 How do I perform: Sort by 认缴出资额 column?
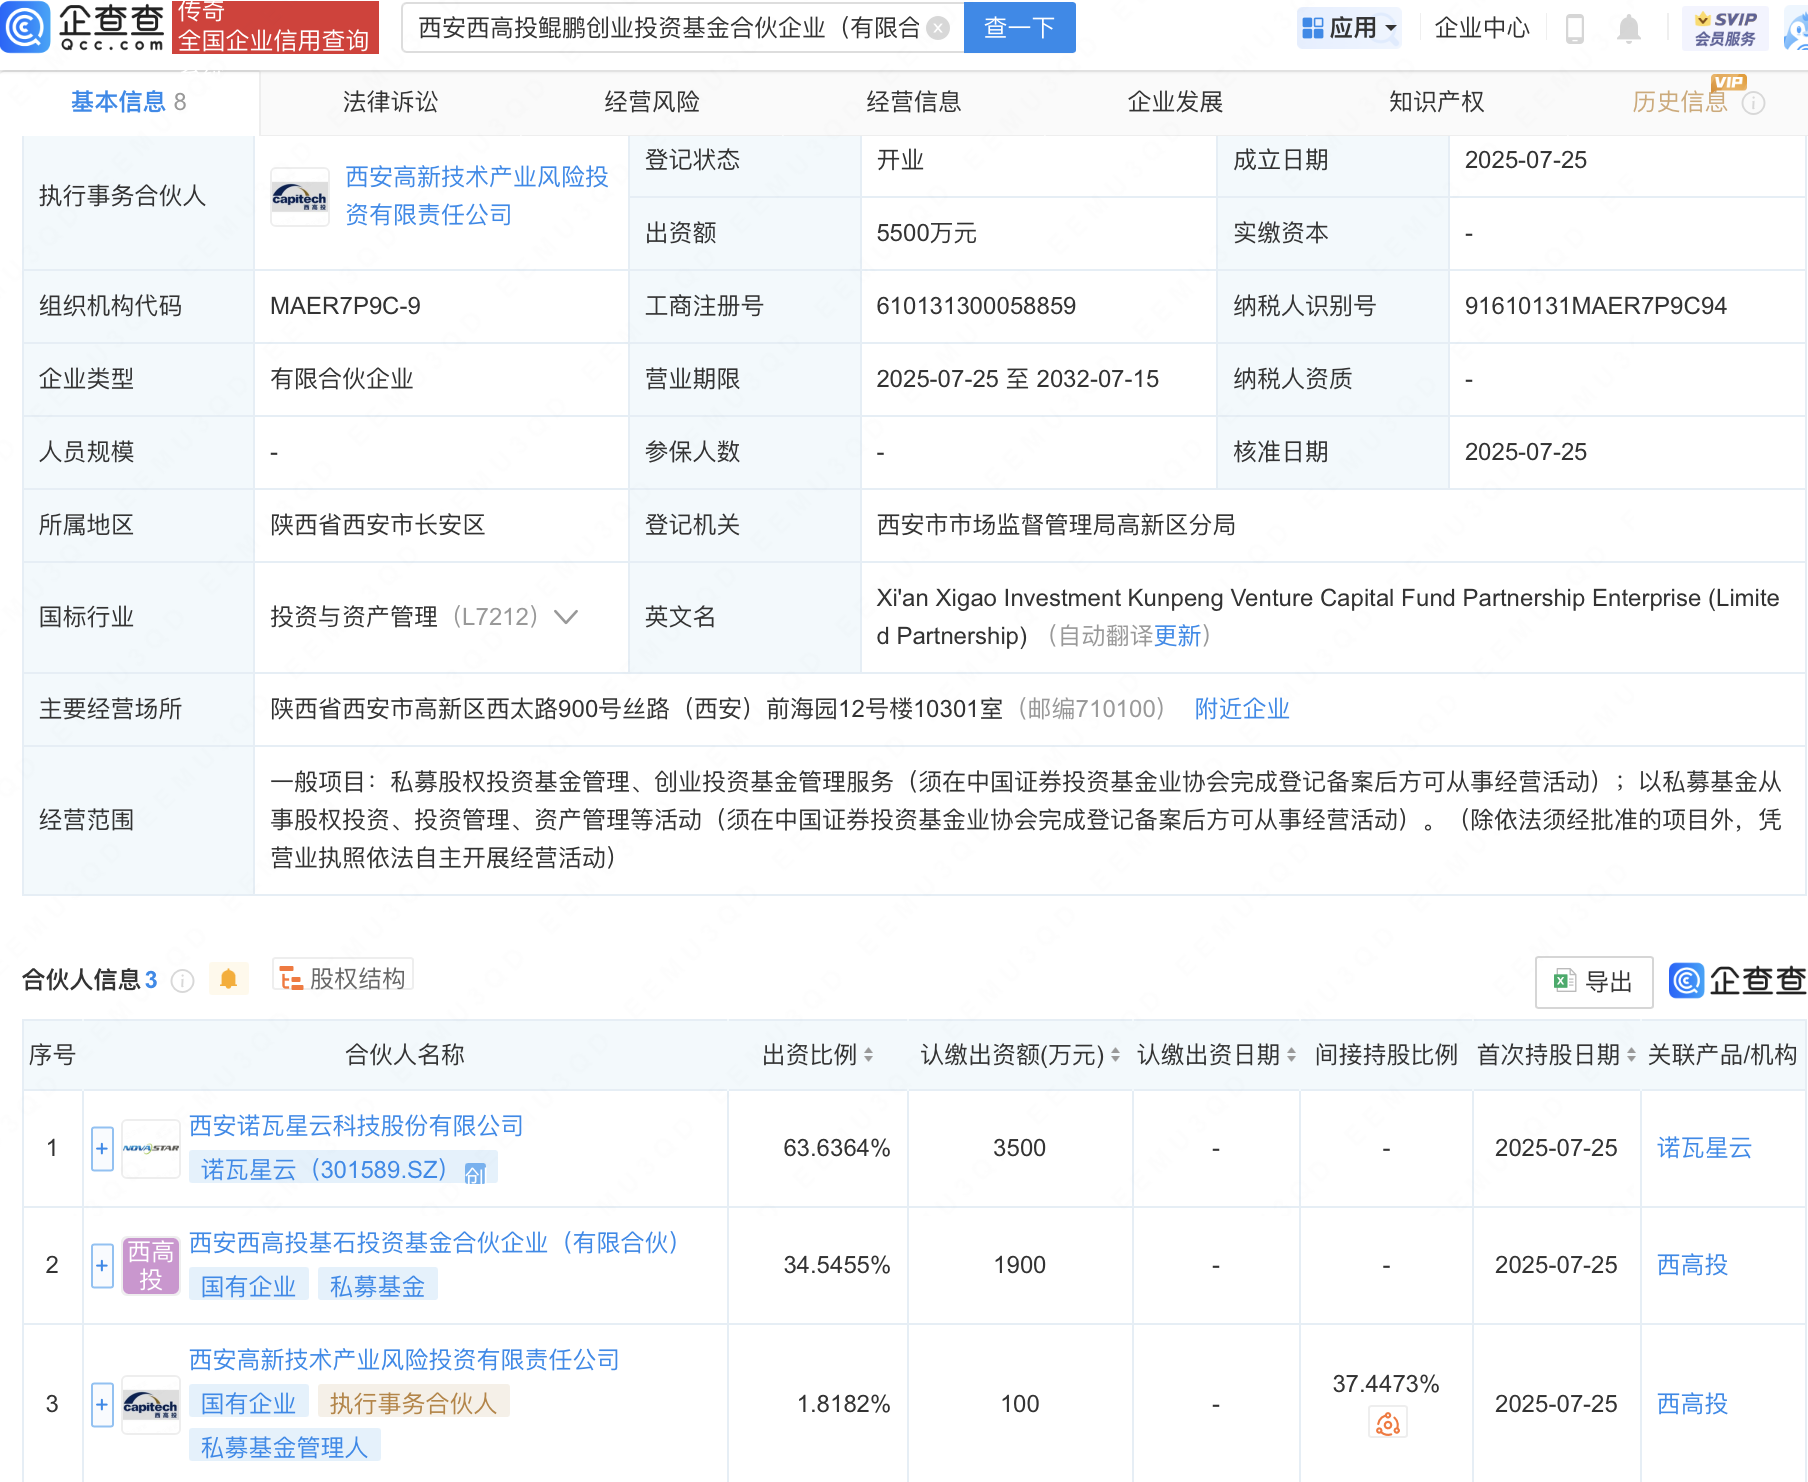1115,1055
